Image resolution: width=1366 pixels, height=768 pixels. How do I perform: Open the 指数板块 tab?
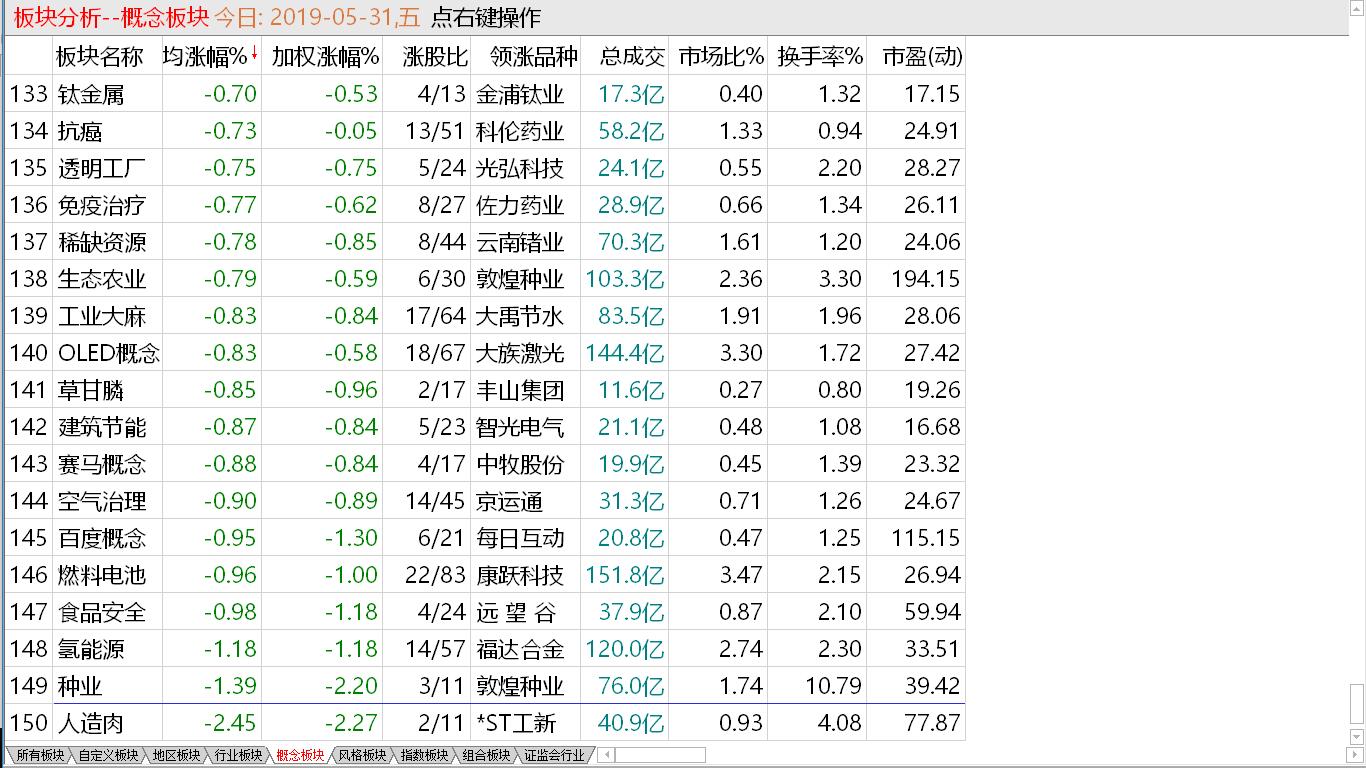click(x=424, y=756)
